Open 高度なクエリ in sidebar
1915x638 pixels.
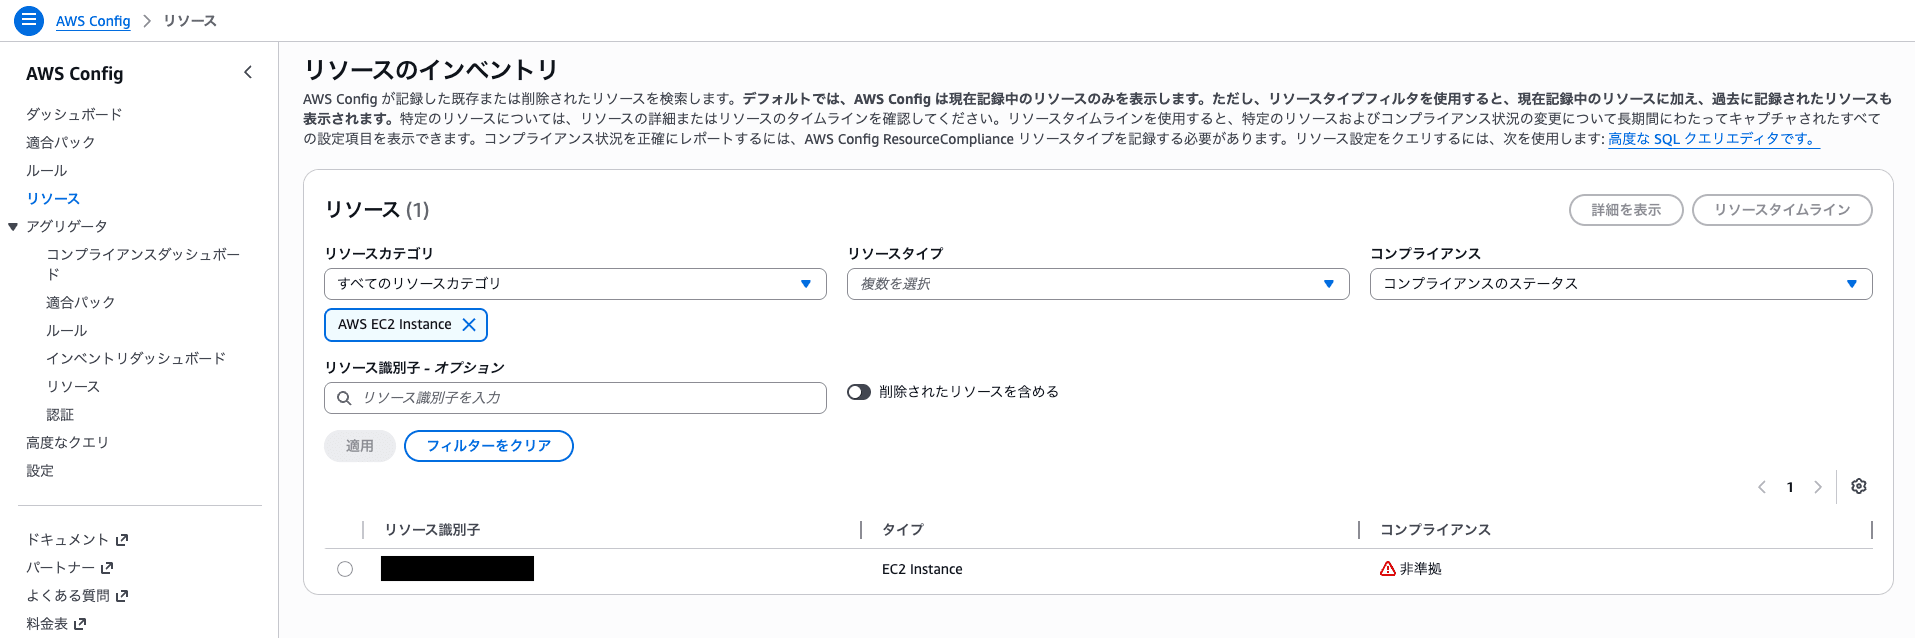[67, 442]
